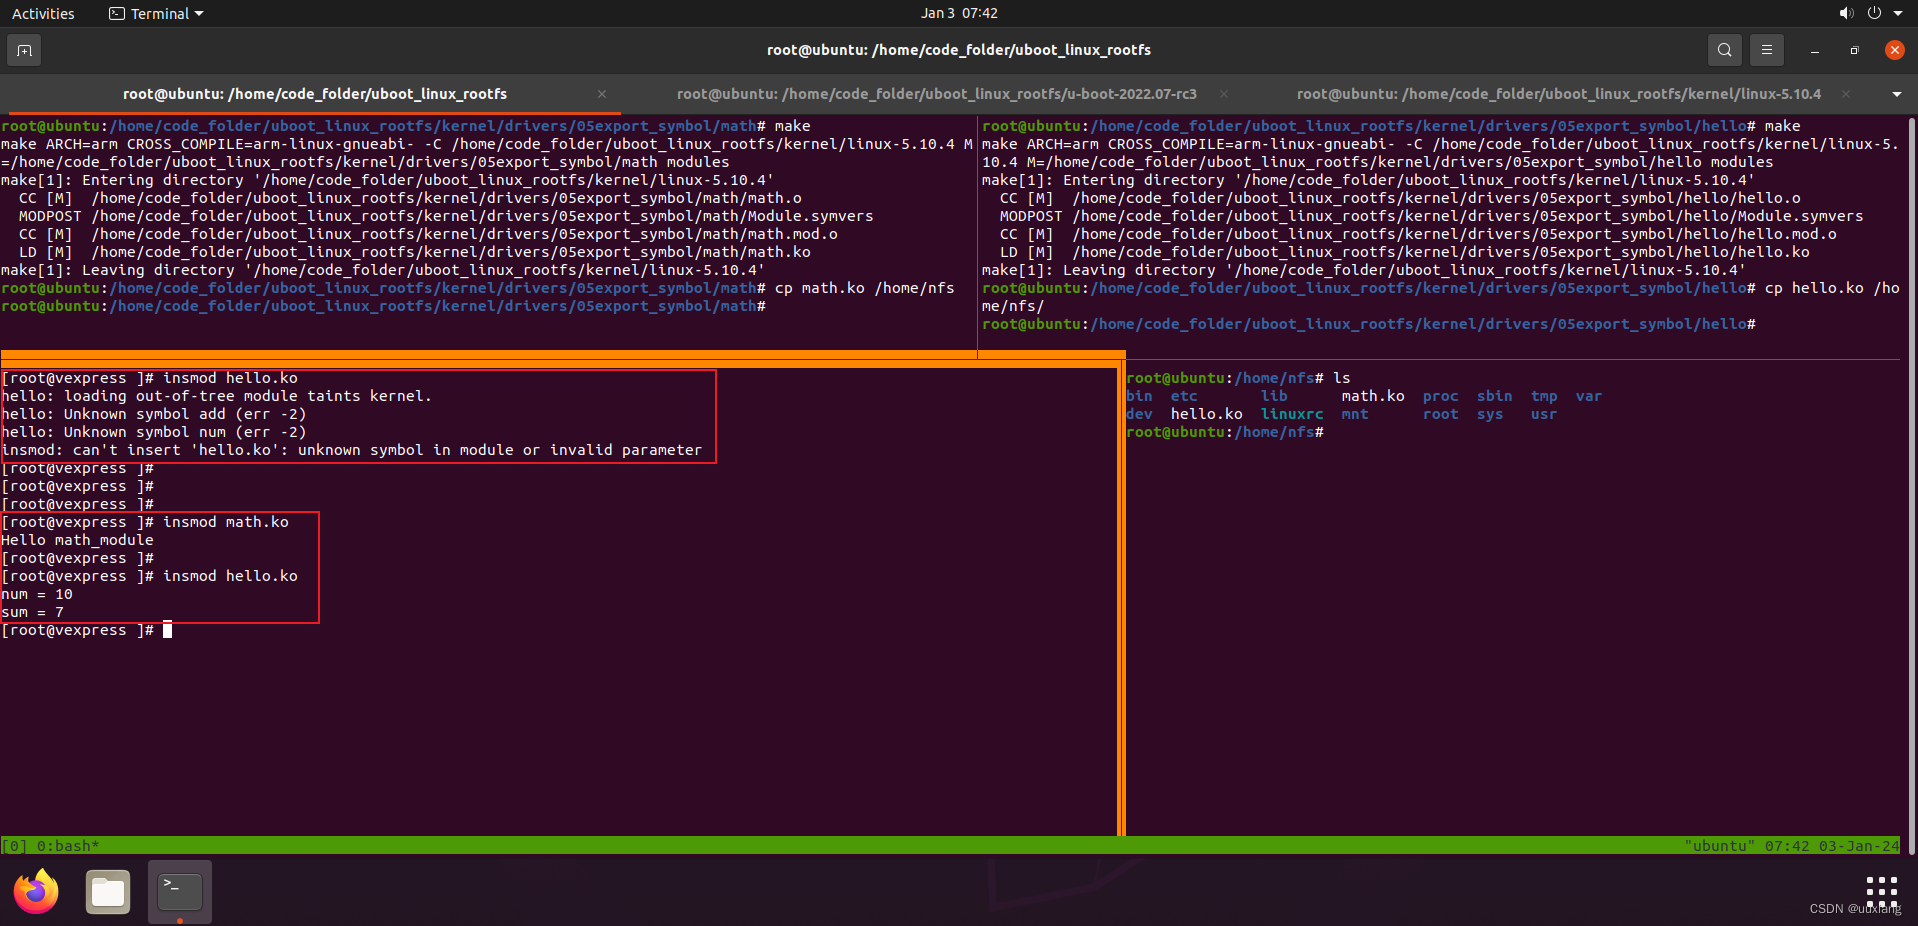Click 'Hello math_module' output line
This screenshot has width=1918, height=926.
point(78,540)
